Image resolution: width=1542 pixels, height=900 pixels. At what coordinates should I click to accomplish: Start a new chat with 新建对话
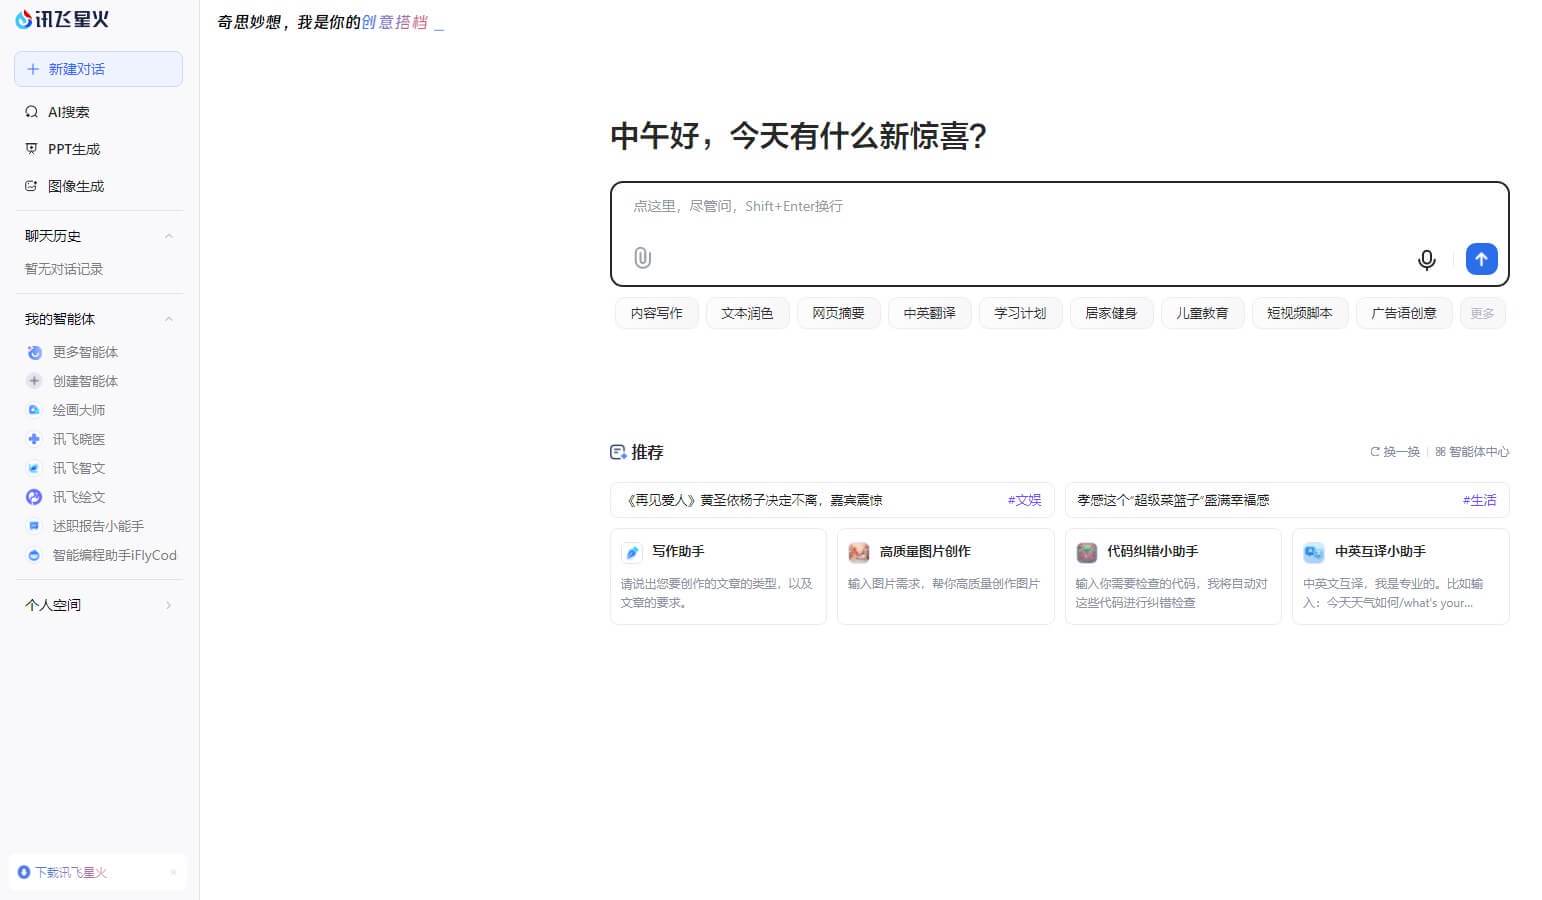[98, 69]
